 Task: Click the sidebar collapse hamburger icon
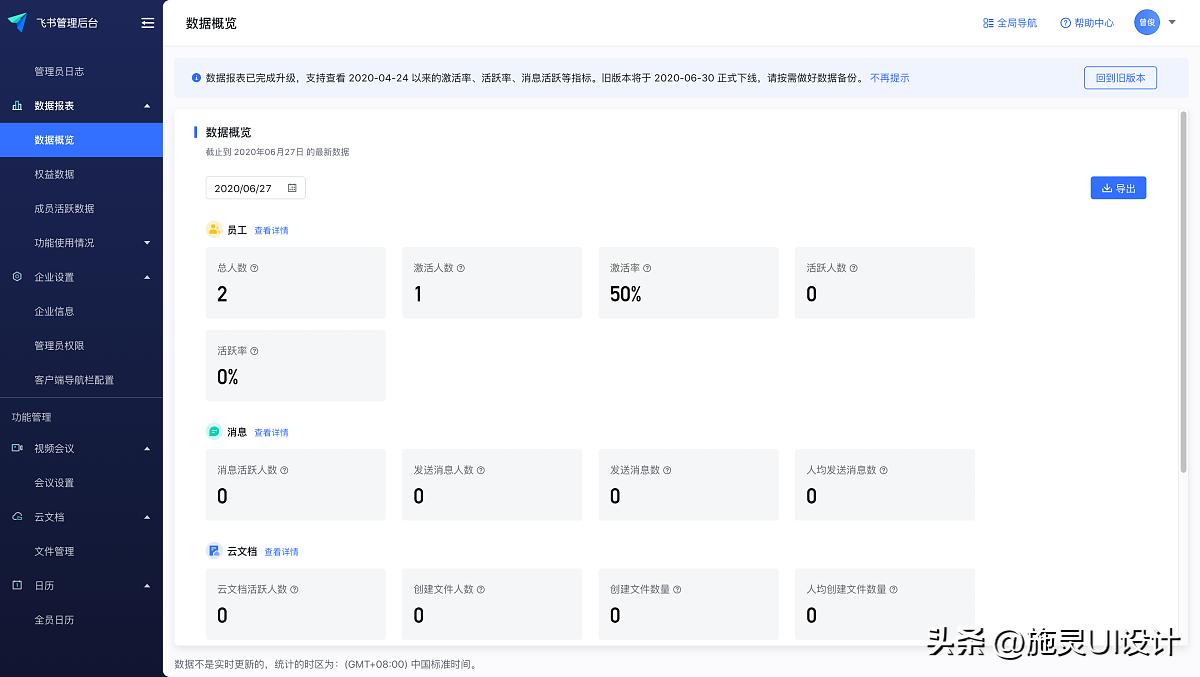(147, 22)
